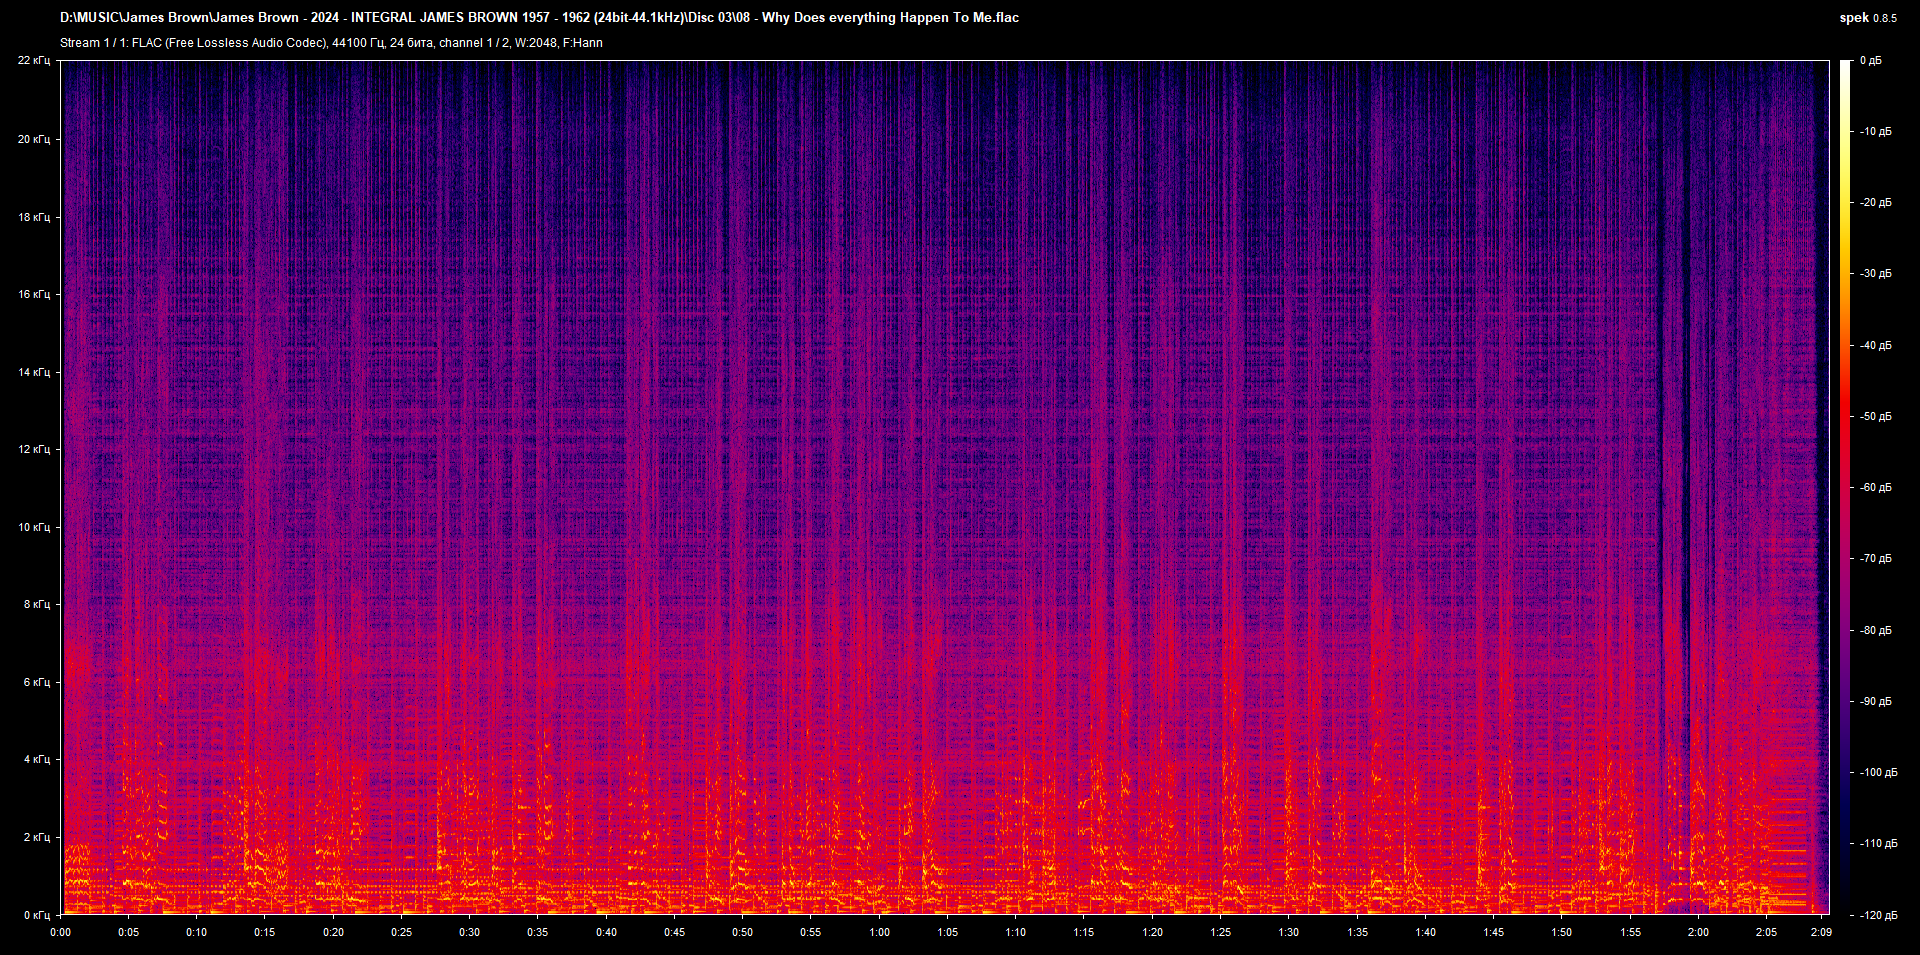Click the 0:55 time axis label
Image resolution: width=1920 pixels, height=955 pixels.
pyautogui.click(x=811, y=932)
